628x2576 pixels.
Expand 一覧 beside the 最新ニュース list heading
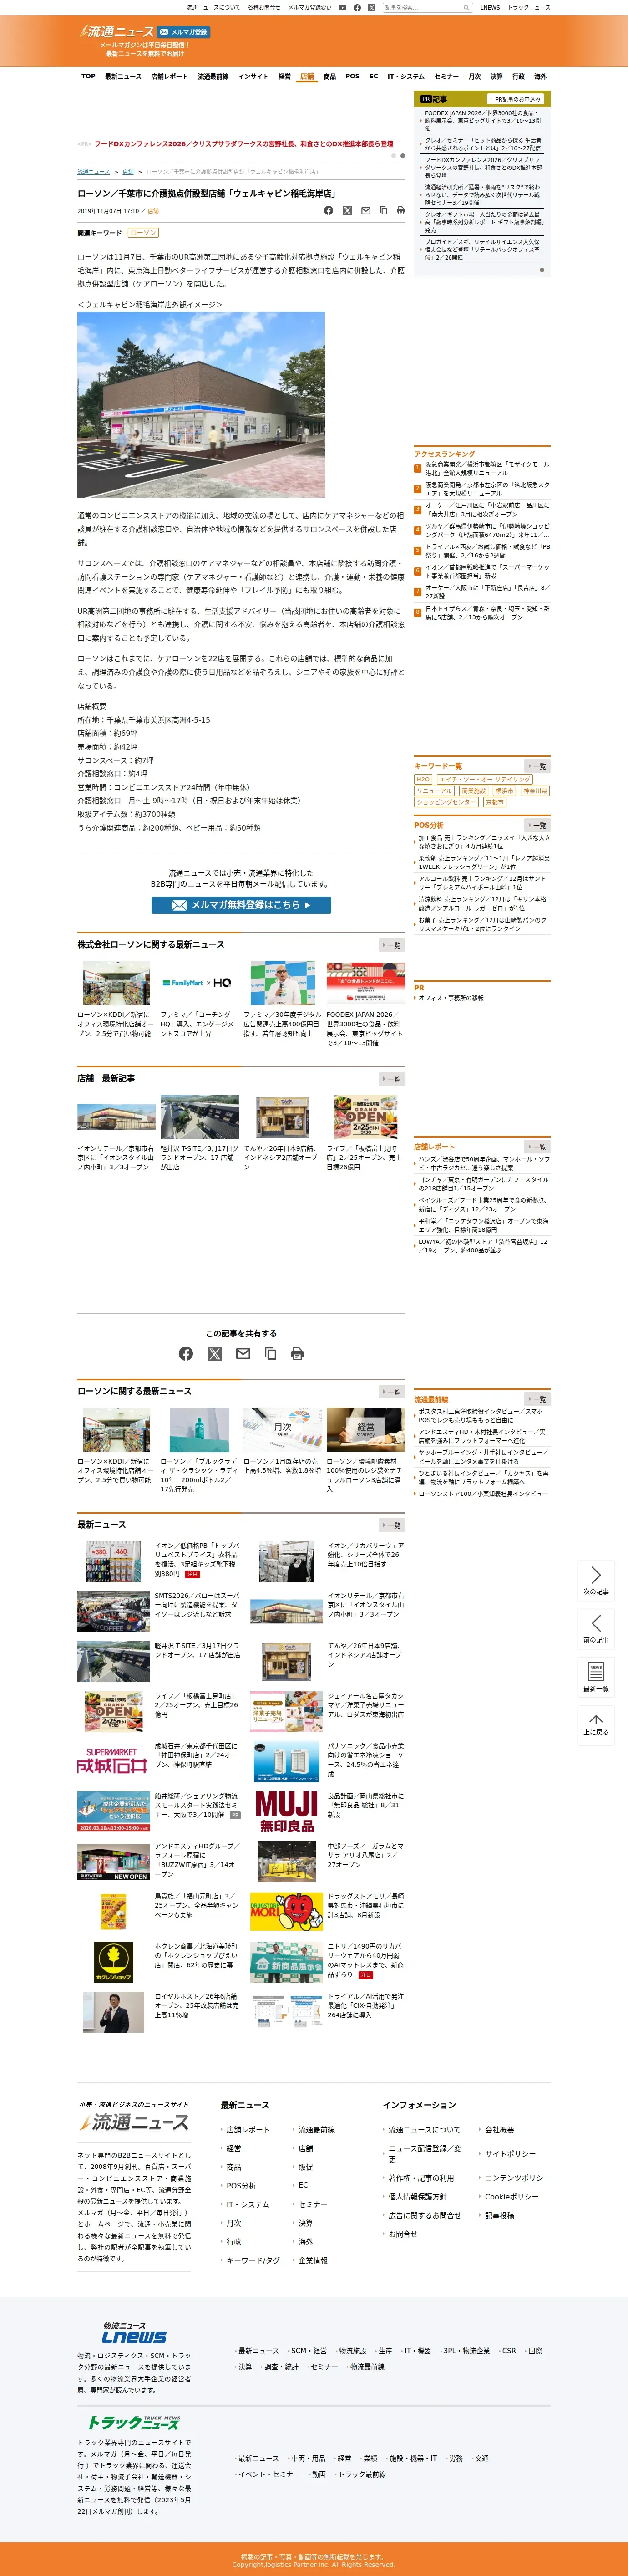tap(392, 1525)
